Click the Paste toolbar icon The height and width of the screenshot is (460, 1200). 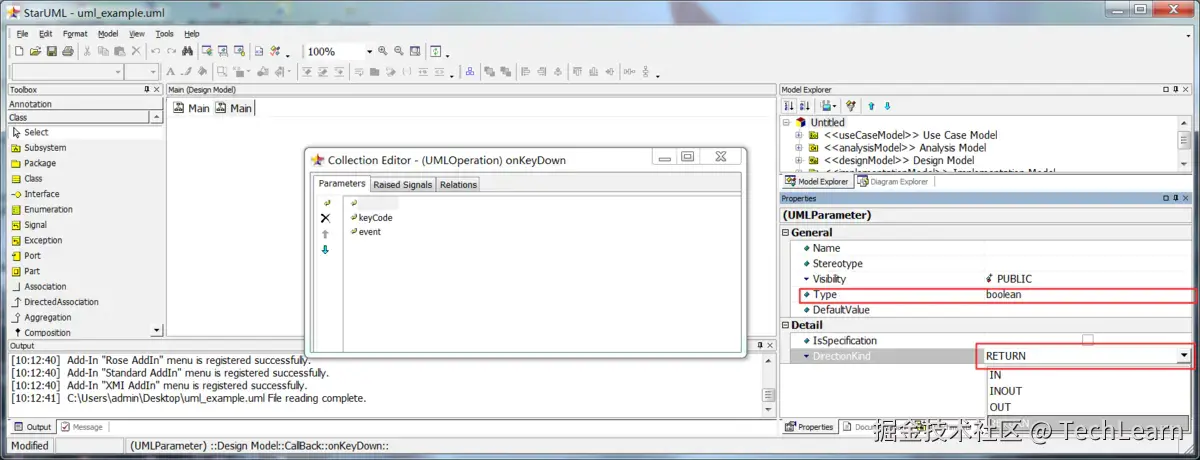pyautogui.click(x=120, y=51)
